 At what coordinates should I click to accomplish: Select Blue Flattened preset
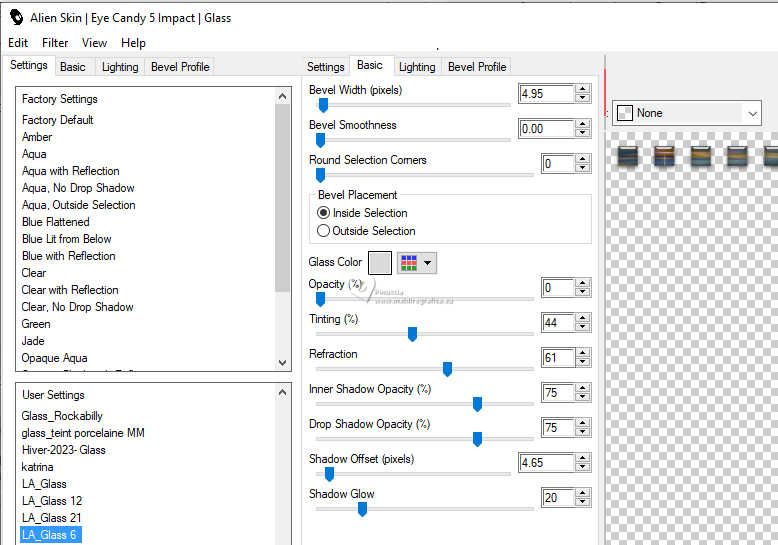coord(56,222)
